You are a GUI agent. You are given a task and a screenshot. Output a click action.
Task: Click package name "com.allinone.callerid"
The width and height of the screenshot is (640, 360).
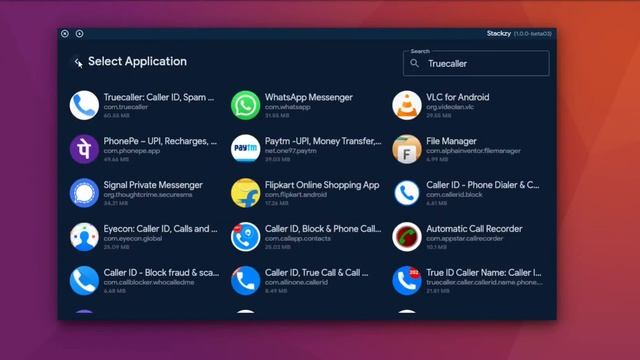coord(296,282)
